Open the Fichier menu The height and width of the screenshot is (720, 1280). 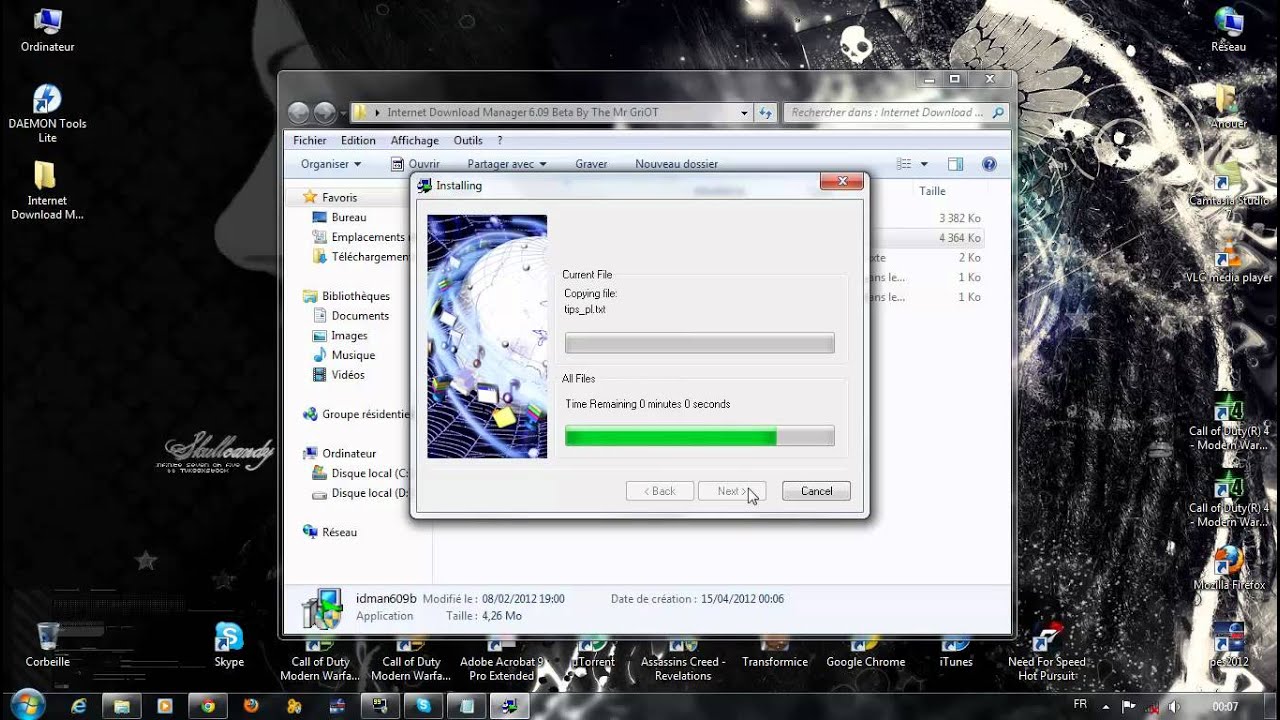pyautogui.click(x=310, y=141)
